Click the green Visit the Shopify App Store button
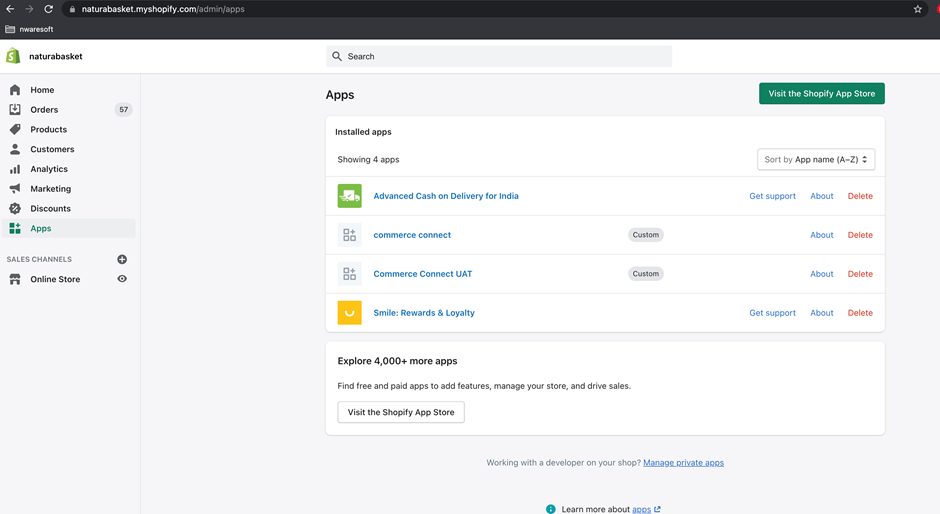This screenshot has width=940, height=514. (821, 94)
